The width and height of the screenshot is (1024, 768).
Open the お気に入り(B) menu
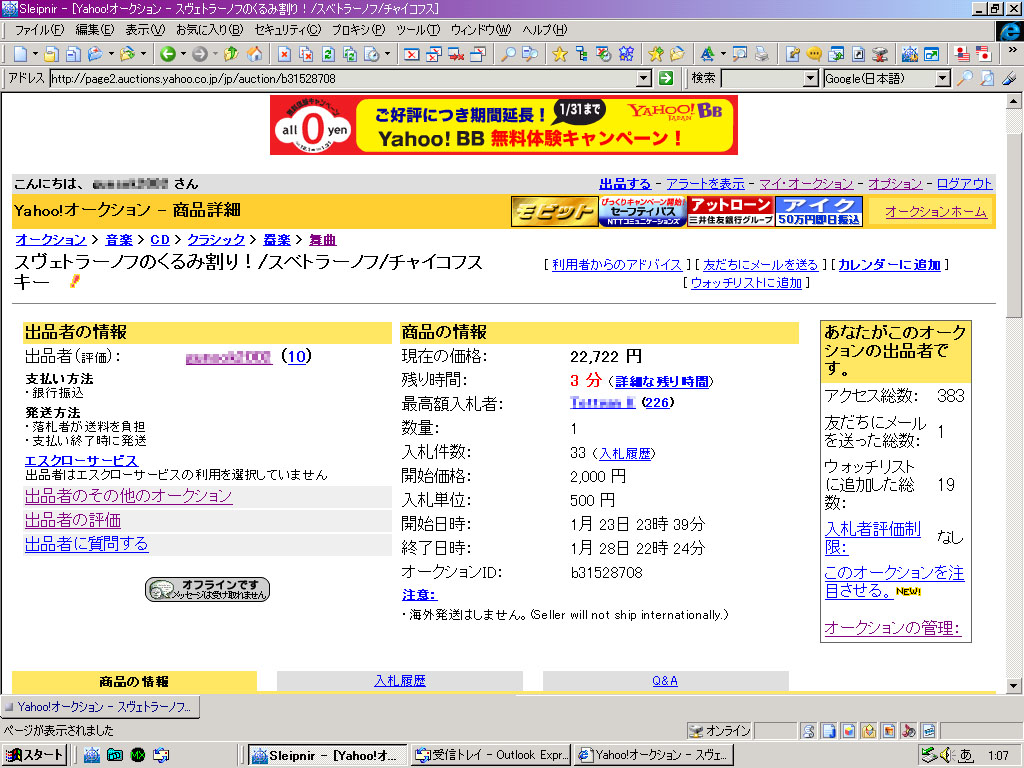(209, 29)
